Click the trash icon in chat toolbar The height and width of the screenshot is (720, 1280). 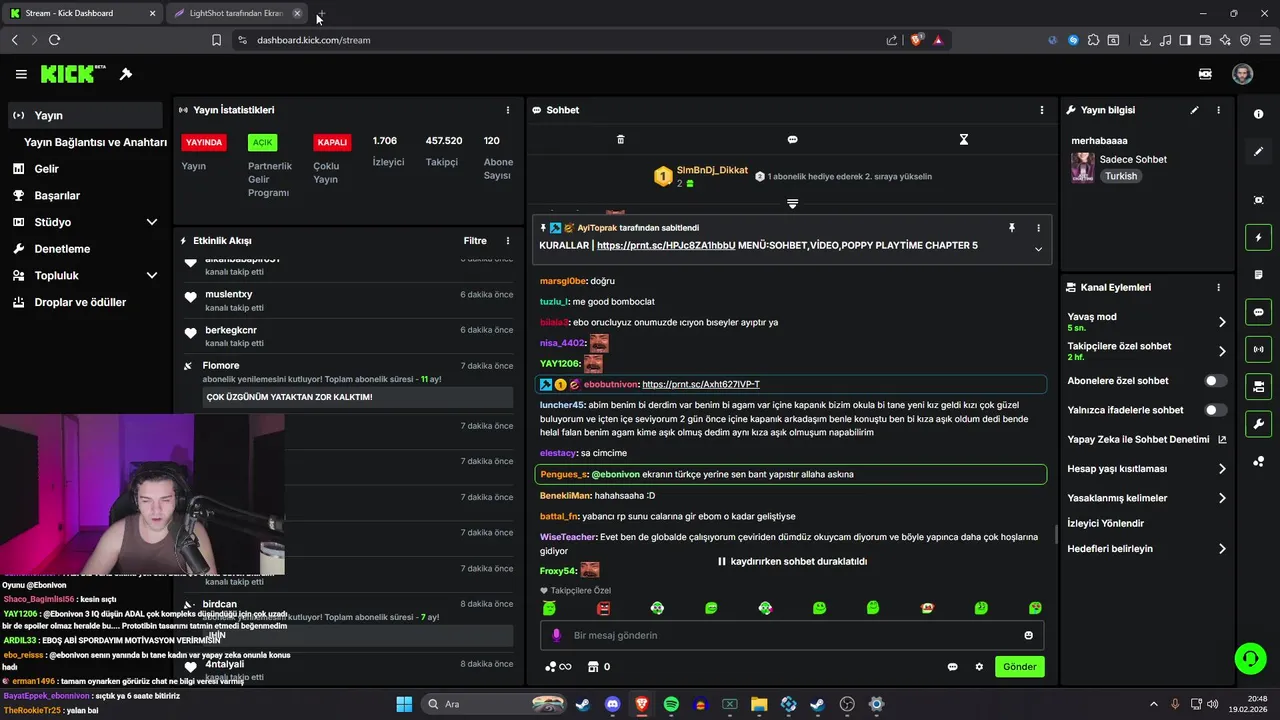tap(620, 140)
